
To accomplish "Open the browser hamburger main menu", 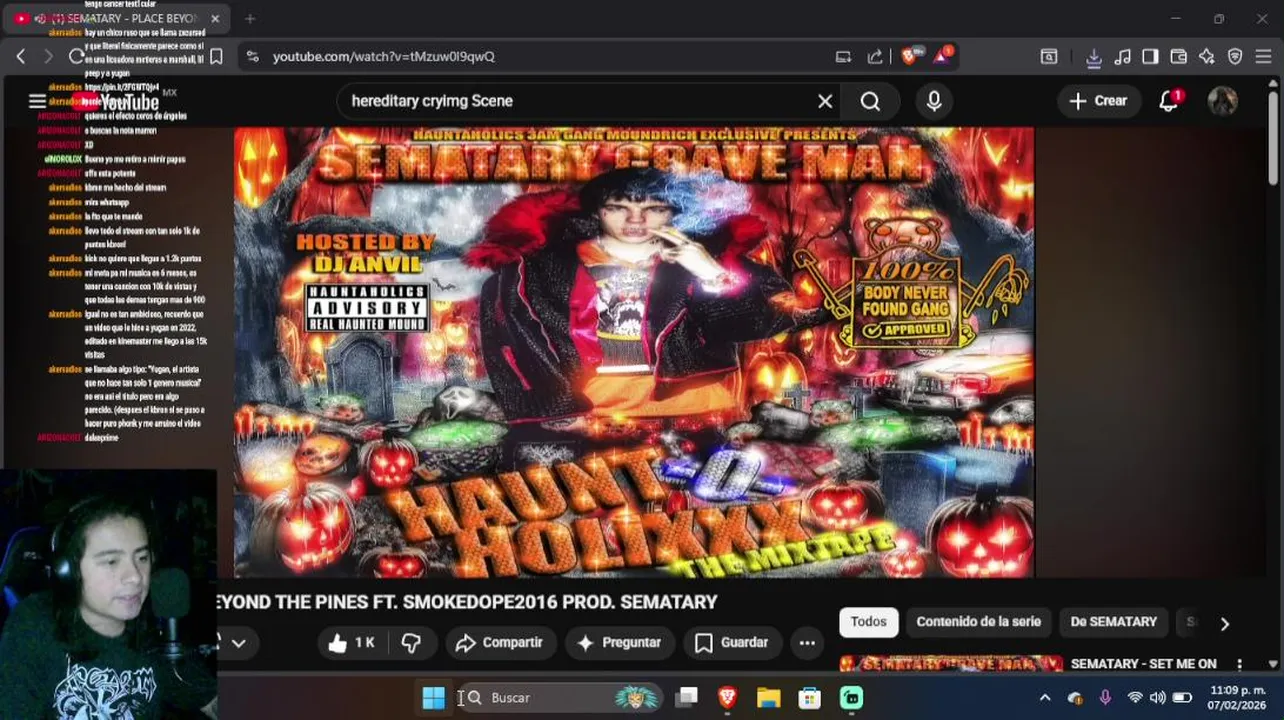I will point(1263,57).
